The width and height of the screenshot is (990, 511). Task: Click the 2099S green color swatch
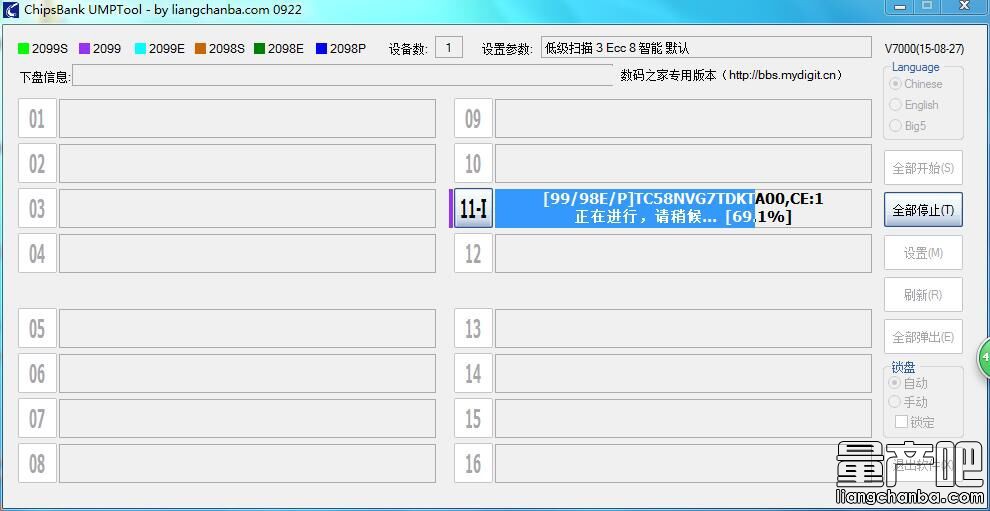(24, 49)
